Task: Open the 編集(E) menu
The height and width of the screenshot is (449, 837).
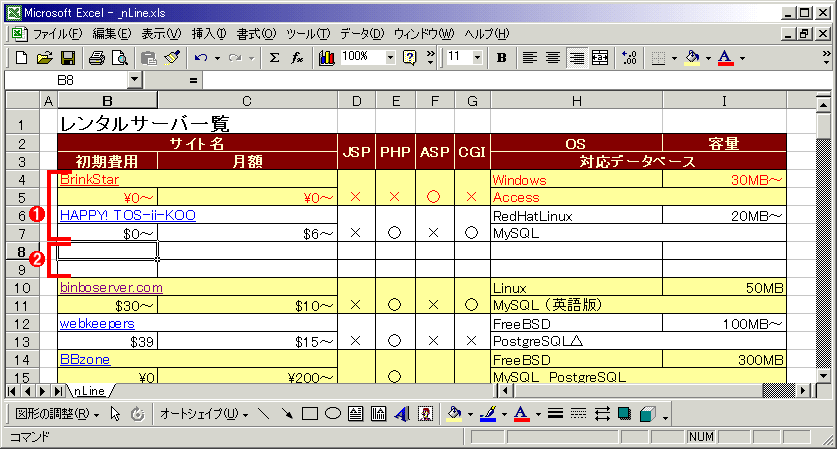Action: [112, 34]
